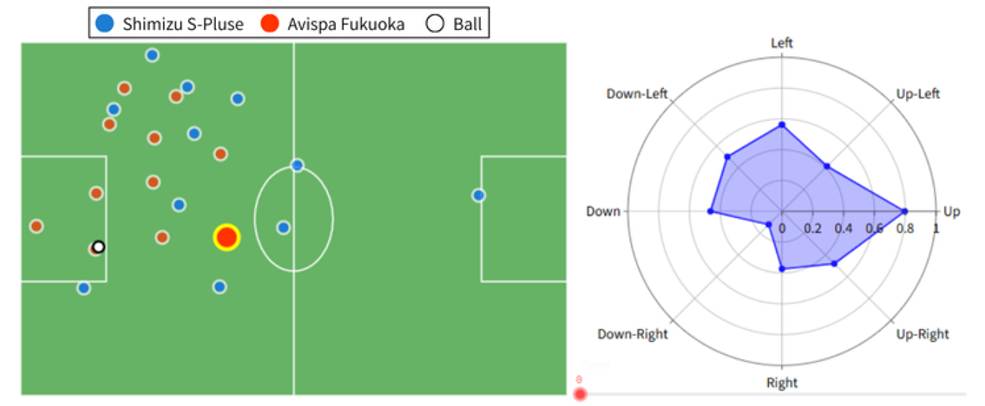The height and width of the screenshot is (406, 985).
Task: Select the yellow-ringed highlighted red player
Action: coord(227,237)
